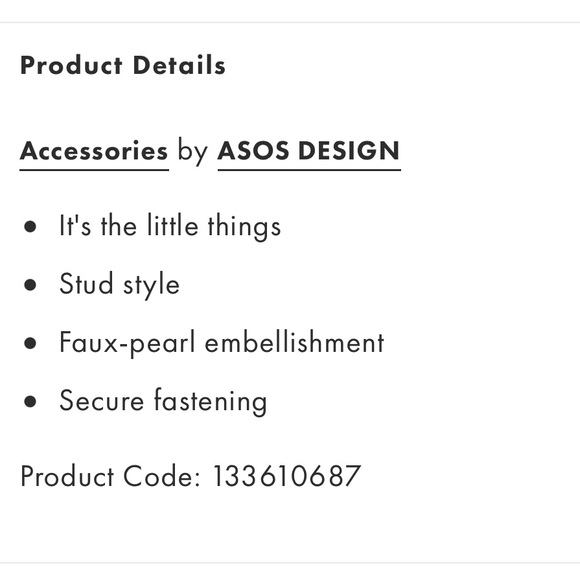Viewport: 580px width, 580px height.
Task: Click the divider line above Product Details
Action: [x=290, y=22]
